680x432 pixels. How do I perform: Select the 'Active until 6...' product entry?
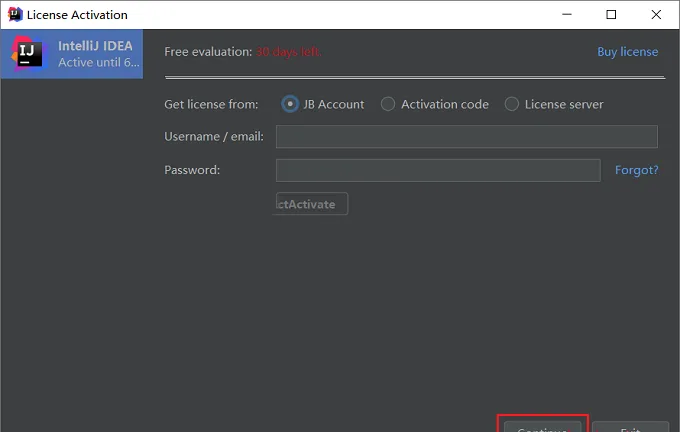(72, 54)
